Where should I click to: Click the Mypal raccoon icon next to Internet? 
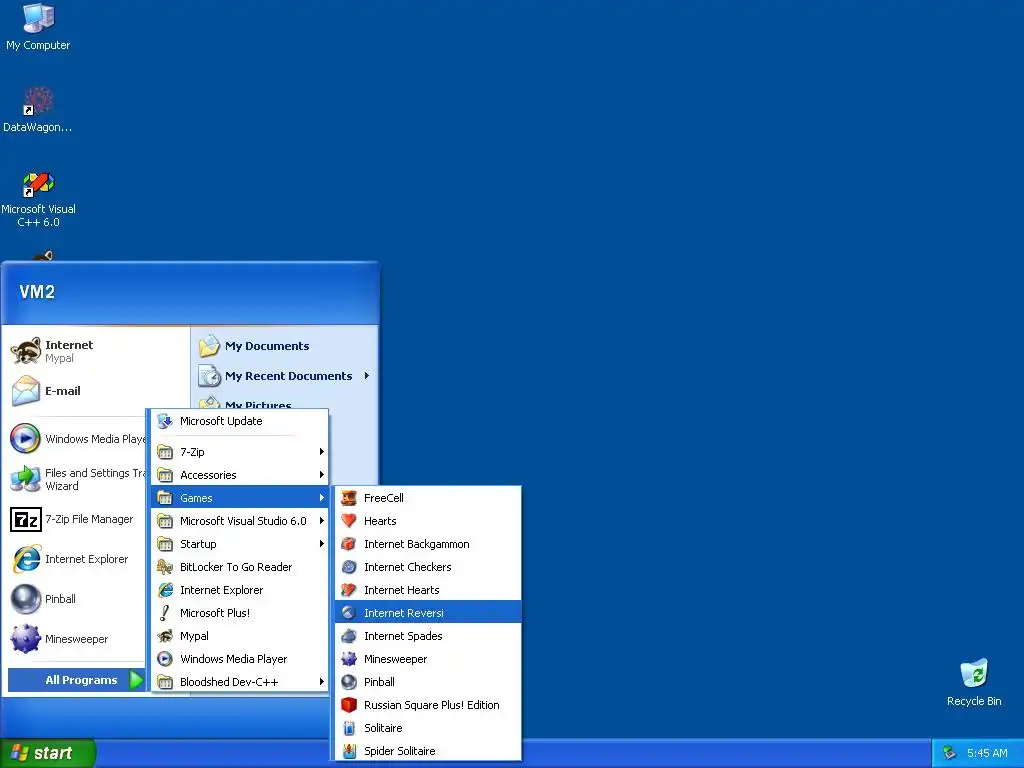[x=26, y=351]
